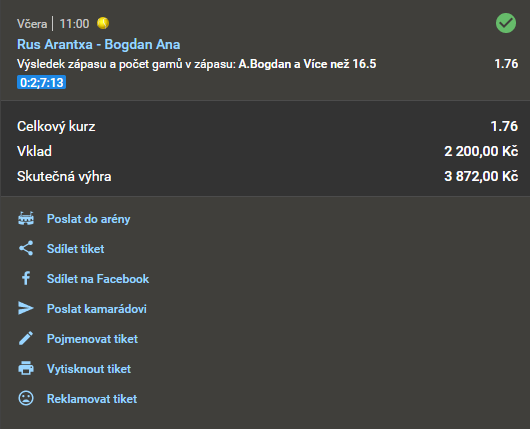530x429 pixels.
Task: Click the blue 0:2;7:13 score badge
Action: (42, 82)
